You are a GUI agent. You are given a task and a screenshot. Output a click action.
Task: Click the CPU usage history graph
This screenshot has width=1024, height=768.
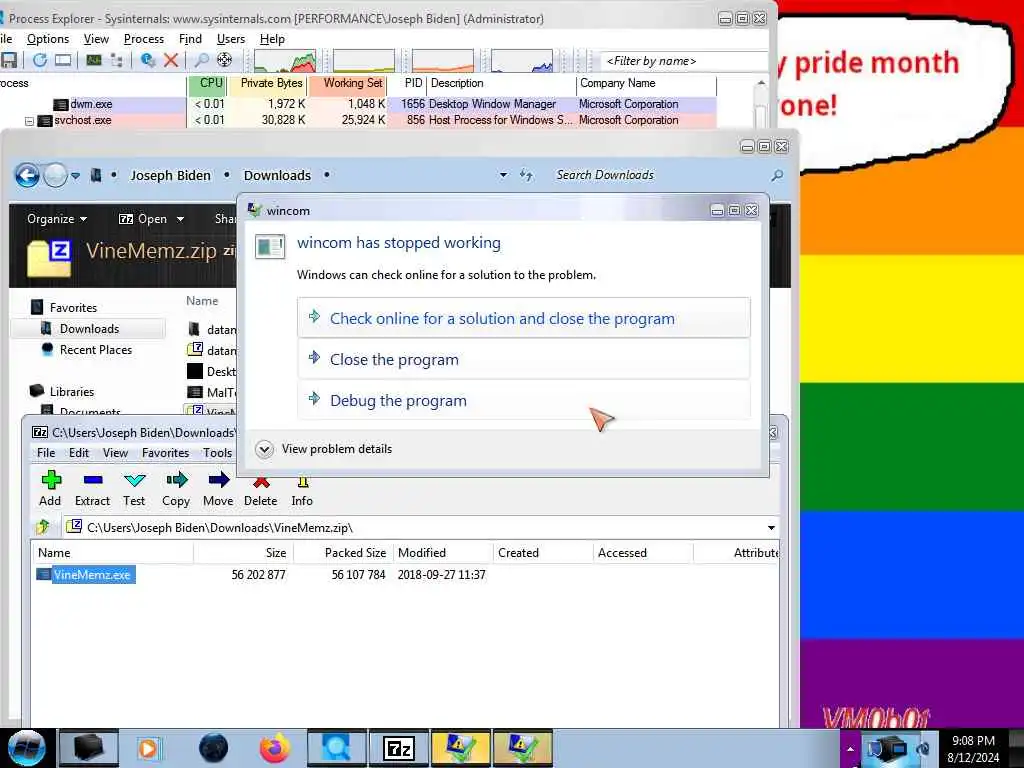[x=285, y=61]
